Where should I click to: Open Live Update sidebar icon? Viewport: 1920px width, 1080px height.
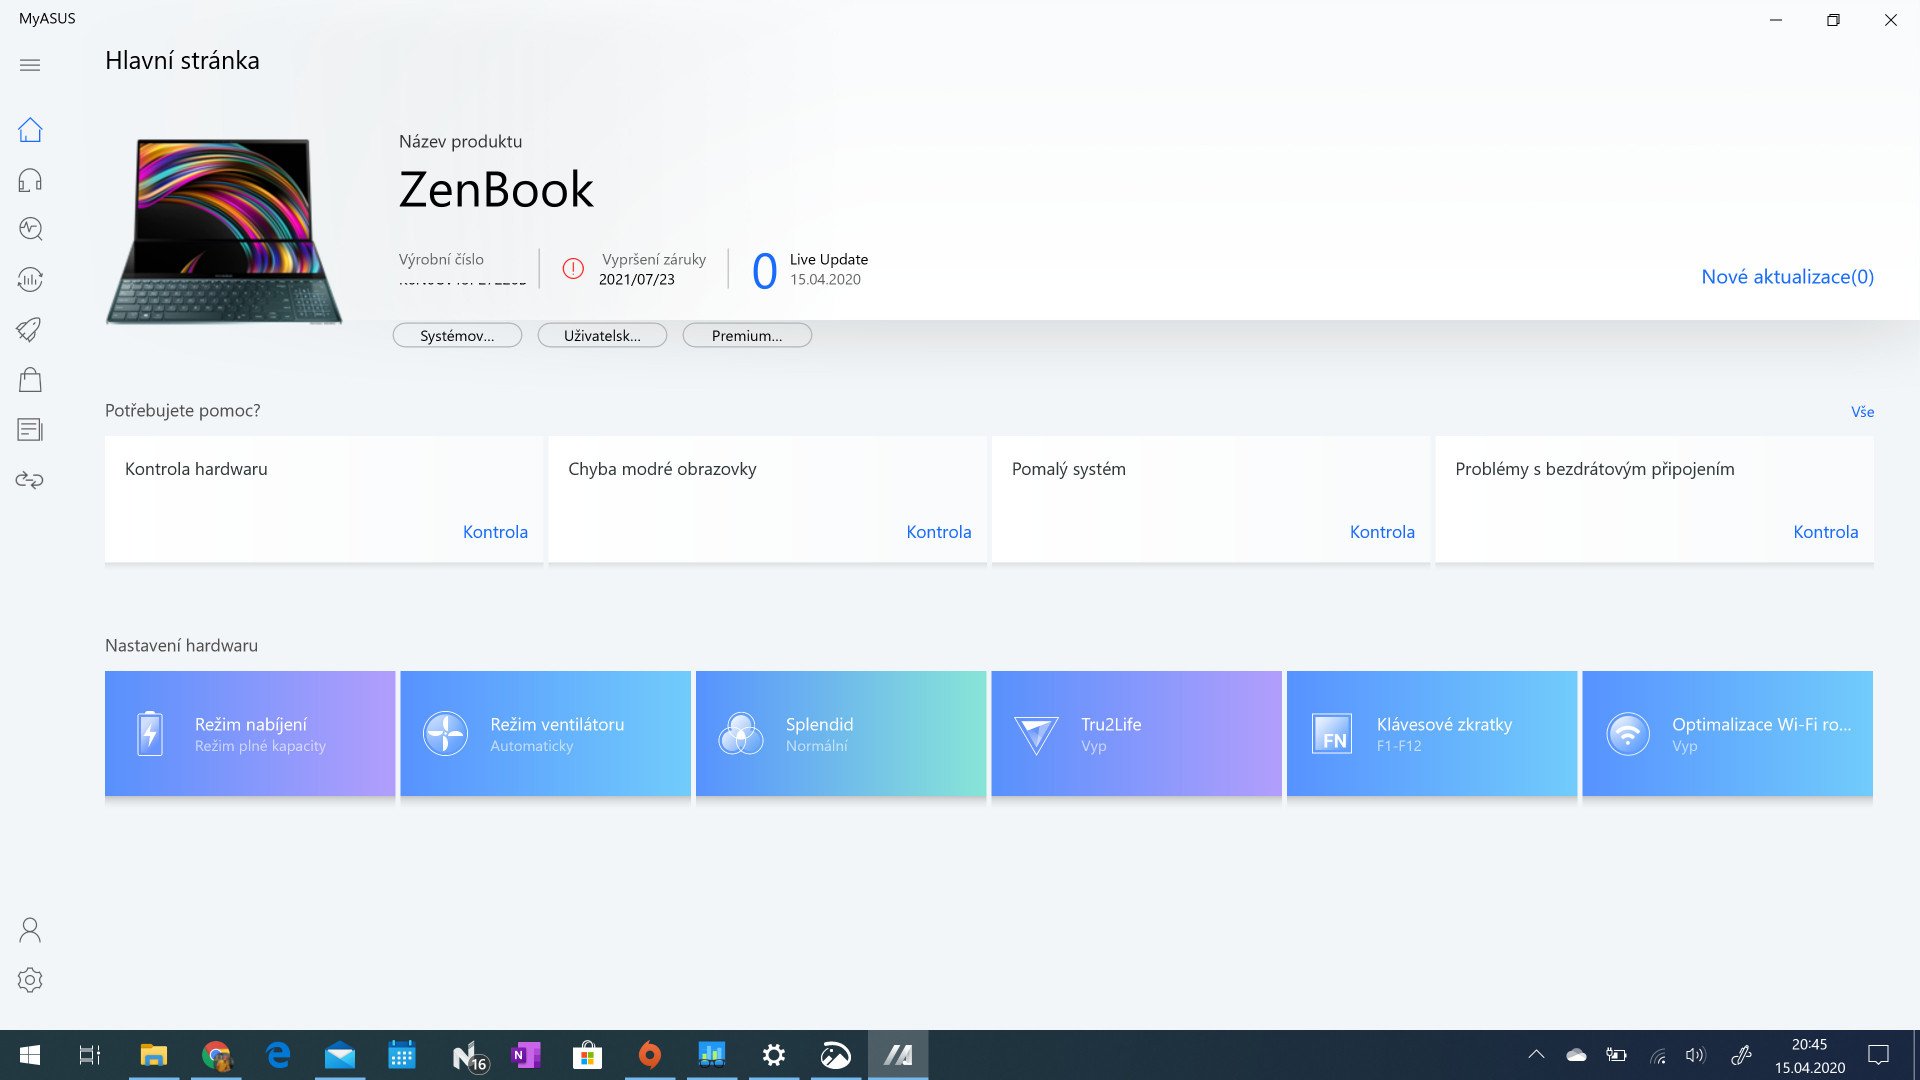[x=30, y=279]
